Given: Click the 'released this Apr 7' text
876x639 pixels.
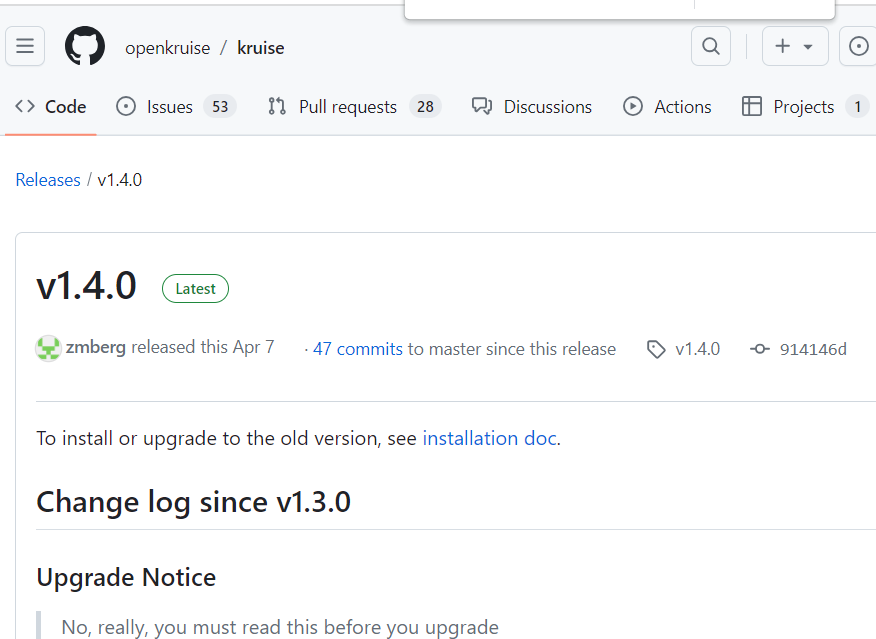Looking at the screenshot, I should pyautogui.click(x=203, y=347).
